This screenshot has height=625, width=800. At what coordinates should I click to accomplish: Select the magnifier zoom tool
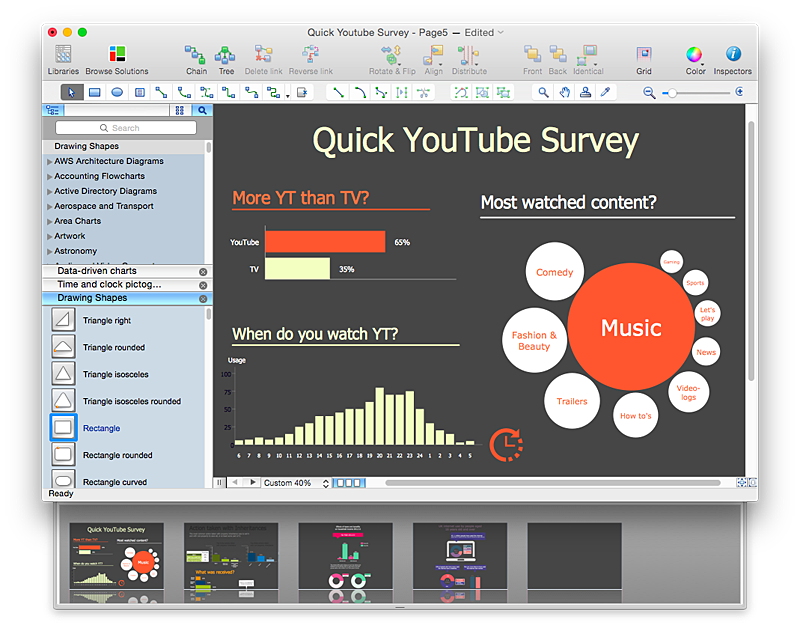click(x=543, y=92)
